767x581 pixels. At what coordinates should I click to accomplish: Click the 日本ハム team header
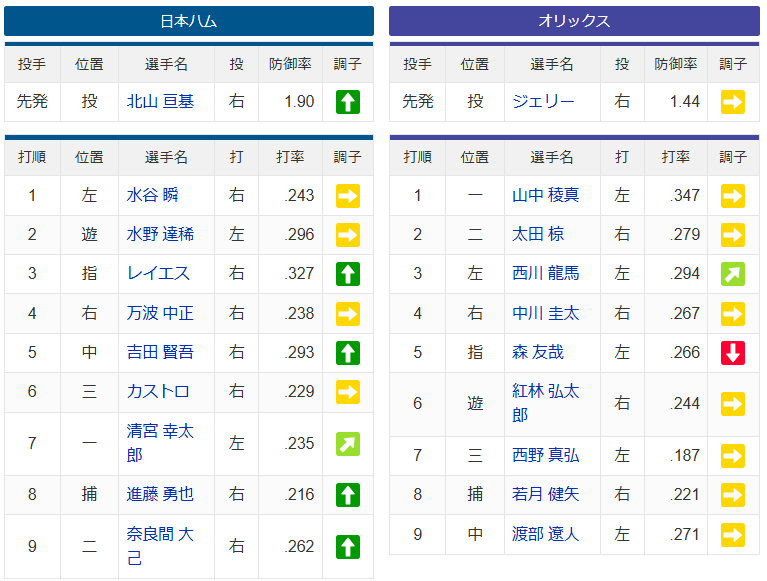tap(189, 21)
